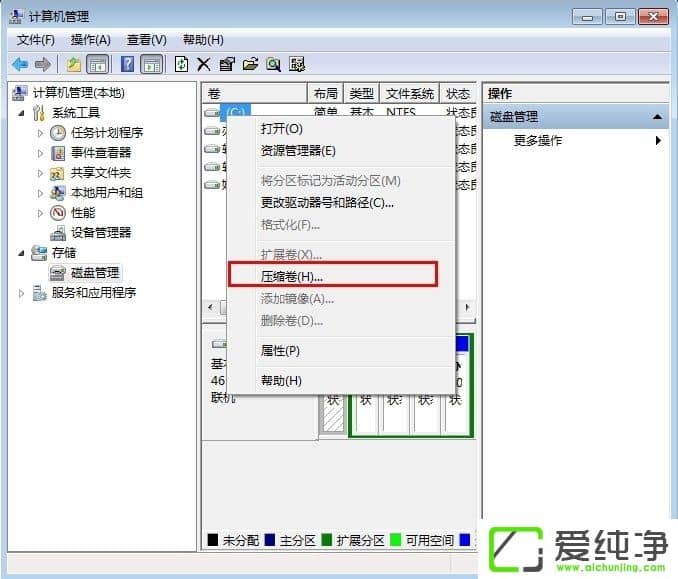Image resolution: width=678 pixels, height=579 pixels.
Task: Click the up one level folder icon
Action: 73,64
